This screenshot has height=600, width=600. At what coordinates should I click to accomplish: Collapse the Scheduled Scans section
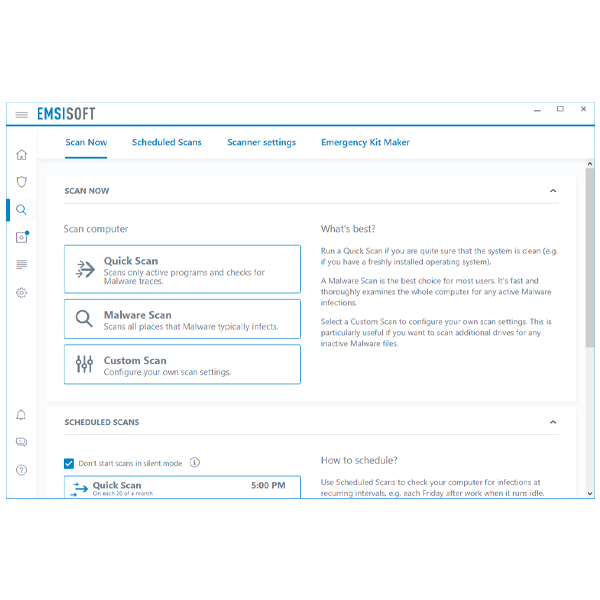[x=553, y=422]
